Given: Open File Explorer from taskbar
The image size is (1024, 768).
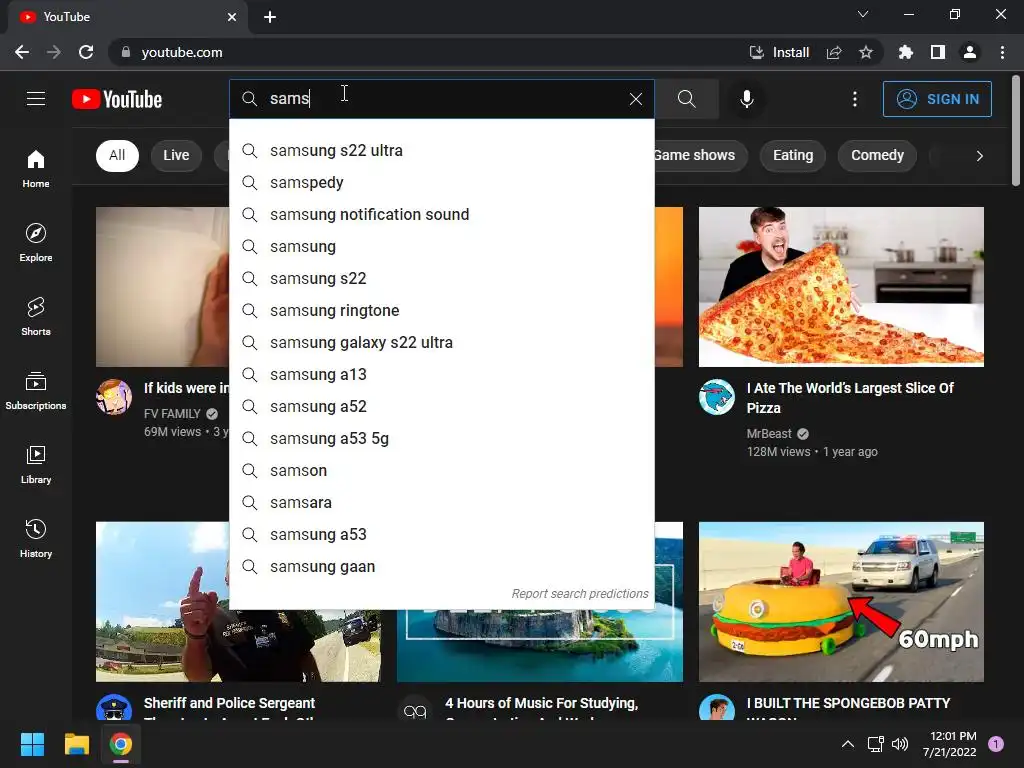Looking at the screenshot, I should coord(76,744).
